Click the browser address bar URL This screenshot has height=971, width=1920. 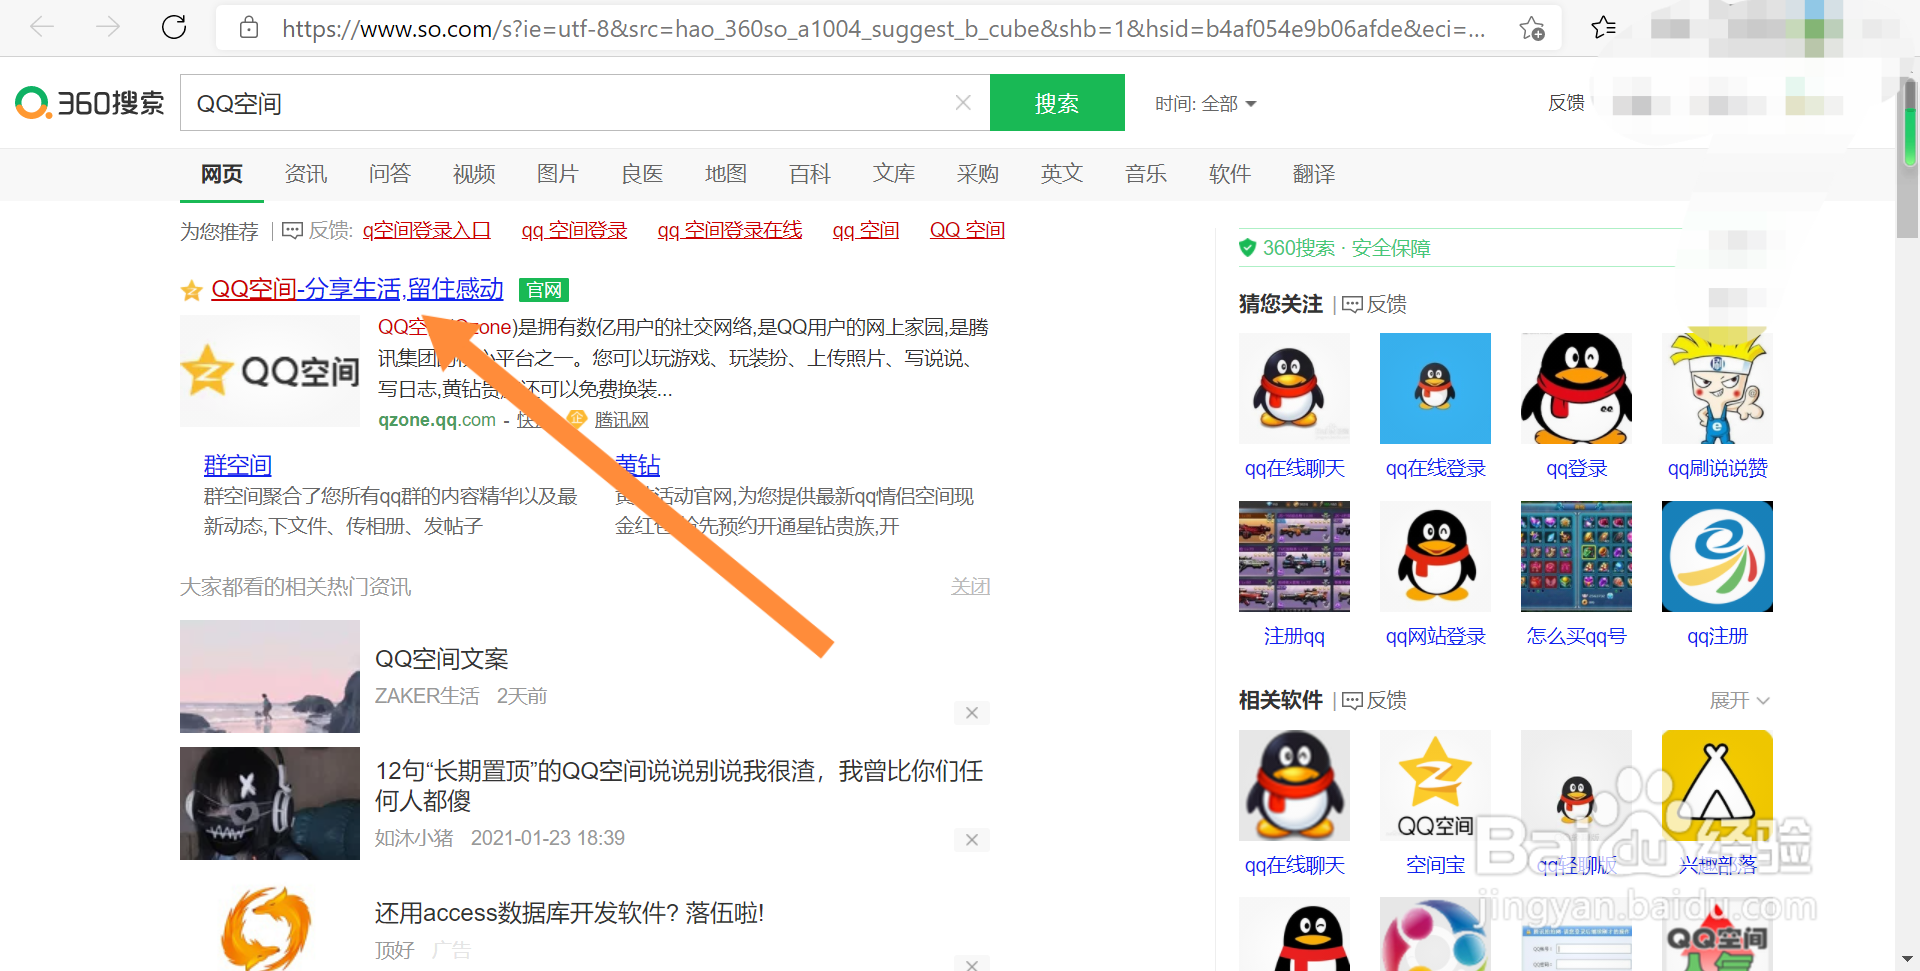pos(883,28)
